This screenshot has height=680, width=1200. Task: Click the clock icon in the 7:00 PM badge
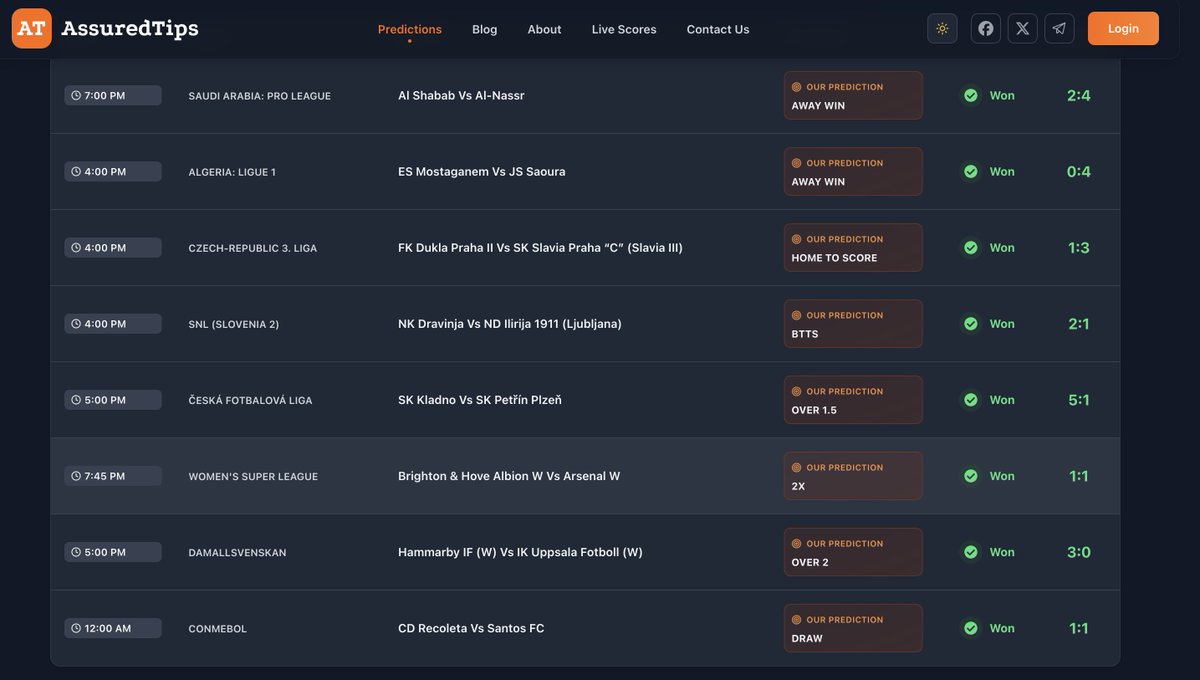coord(76,96)
